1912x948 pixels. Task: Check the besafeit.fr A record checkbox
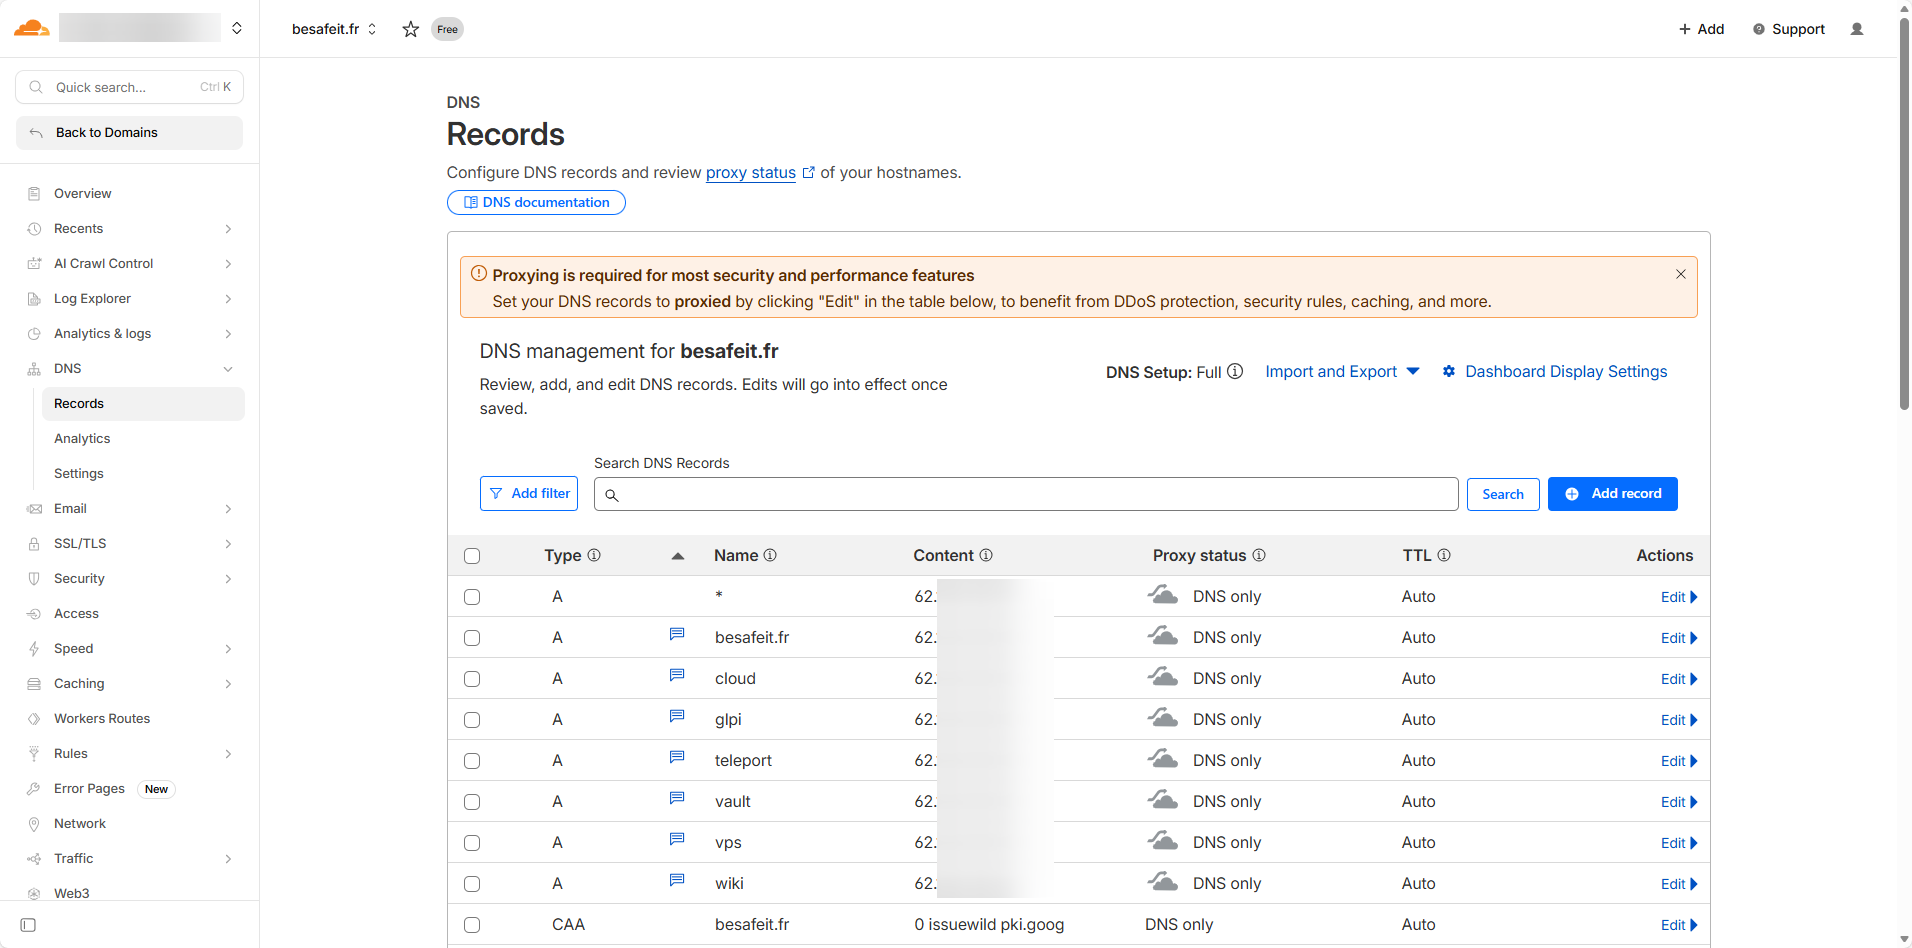pyautogui.click(x=472, y=638)
